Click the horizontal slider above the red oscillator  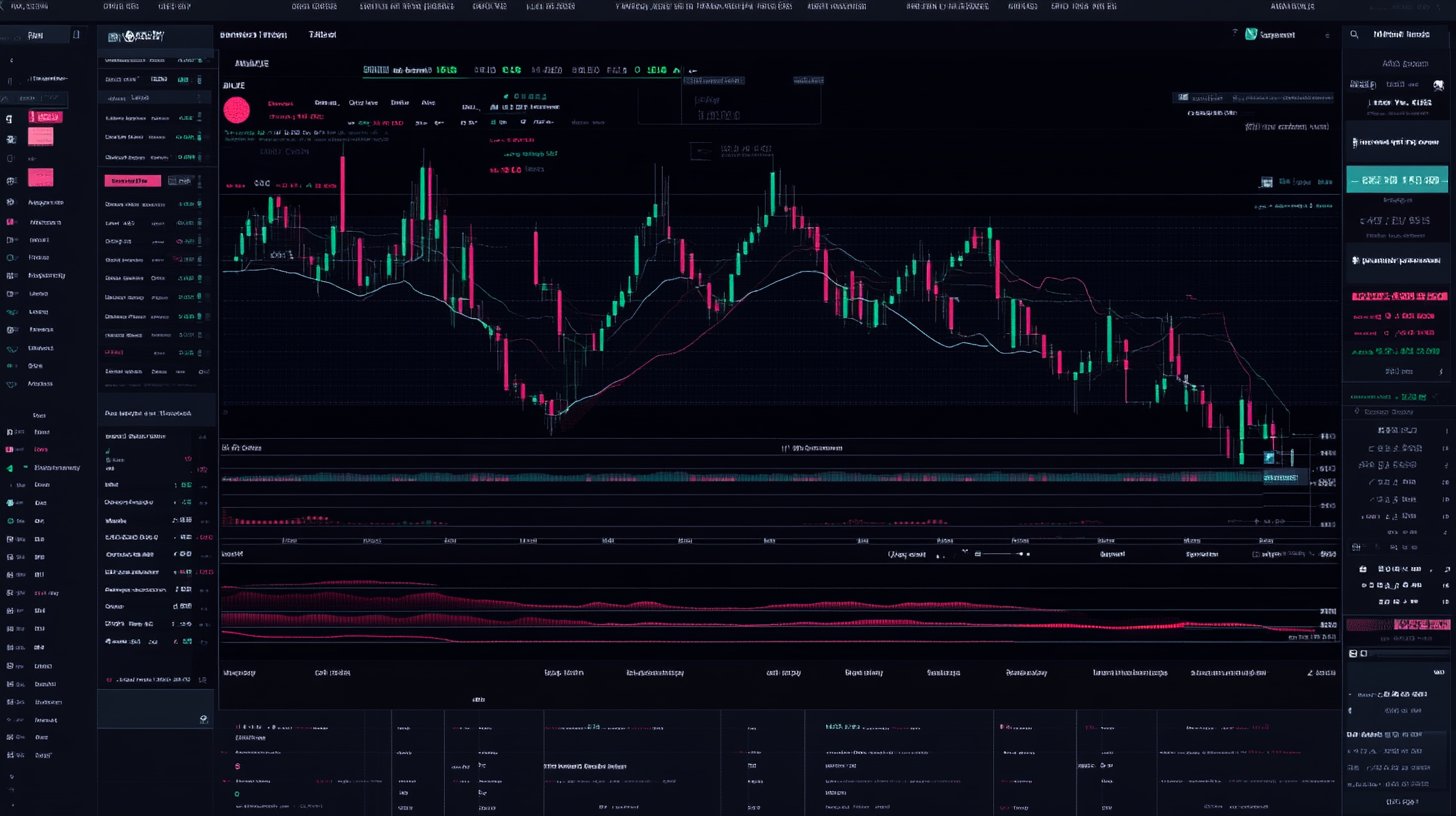click(1004, 554)
